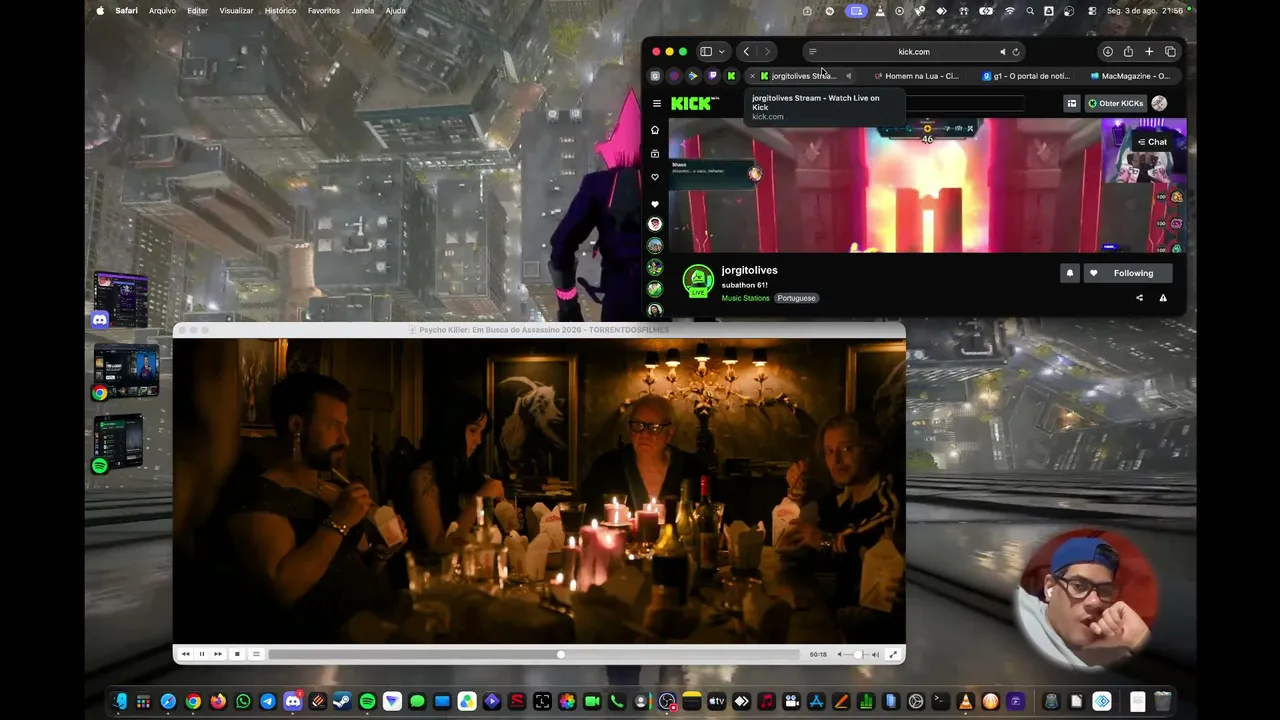
Task: Mute audio from the Safari address bar
Action: [1002, 52]
